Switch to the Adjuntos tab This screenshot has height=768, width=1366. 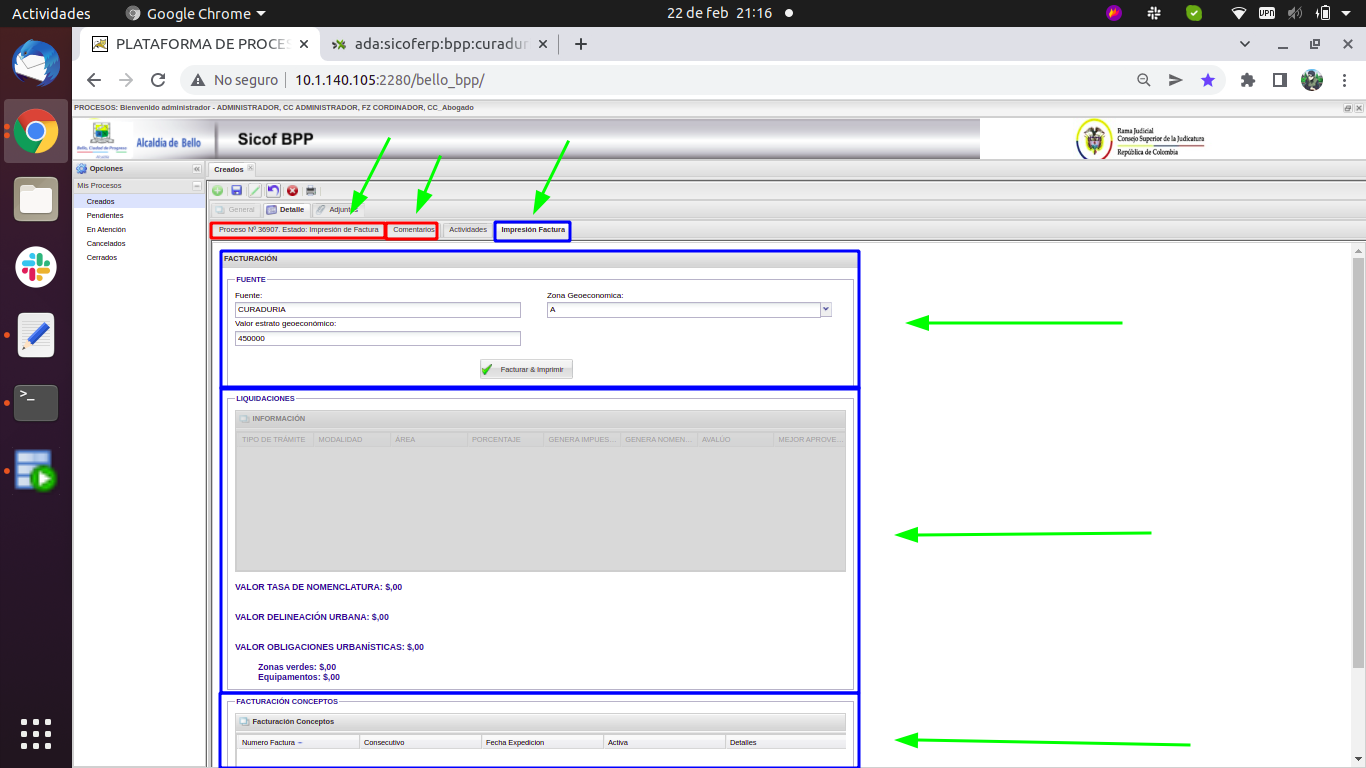[x=337, y=210]
